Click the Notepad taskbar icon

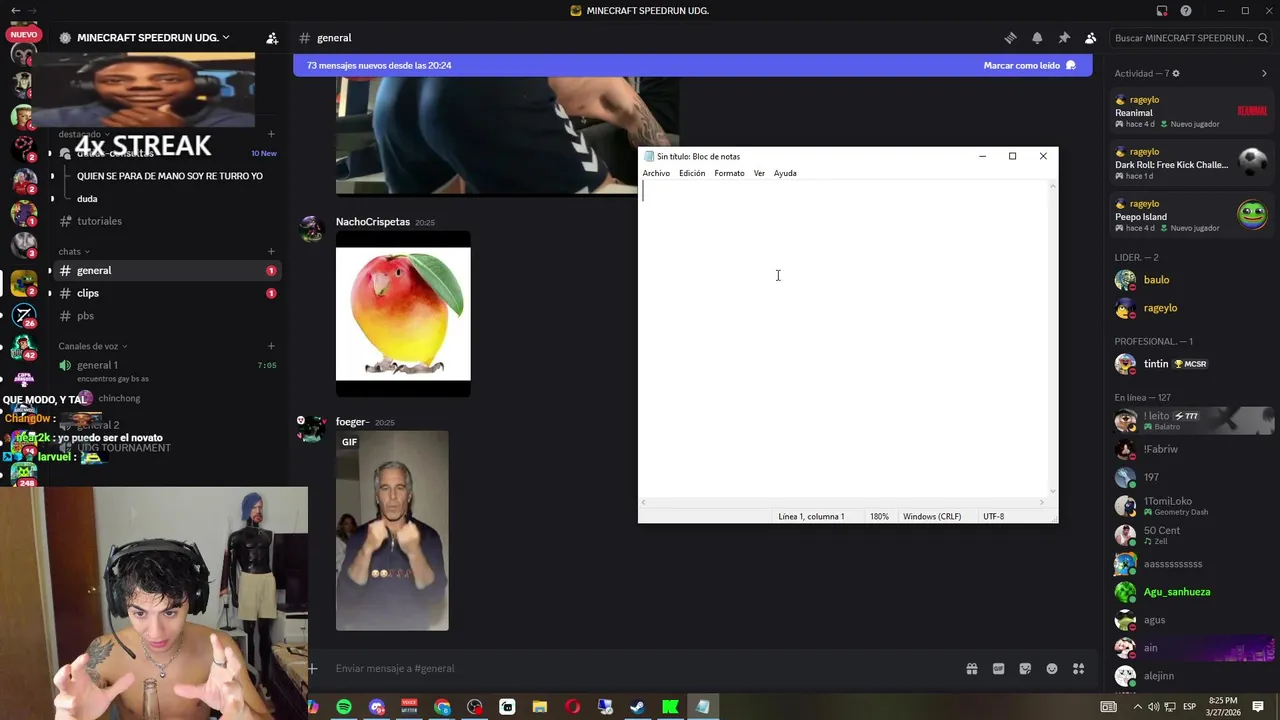[703, 707]
